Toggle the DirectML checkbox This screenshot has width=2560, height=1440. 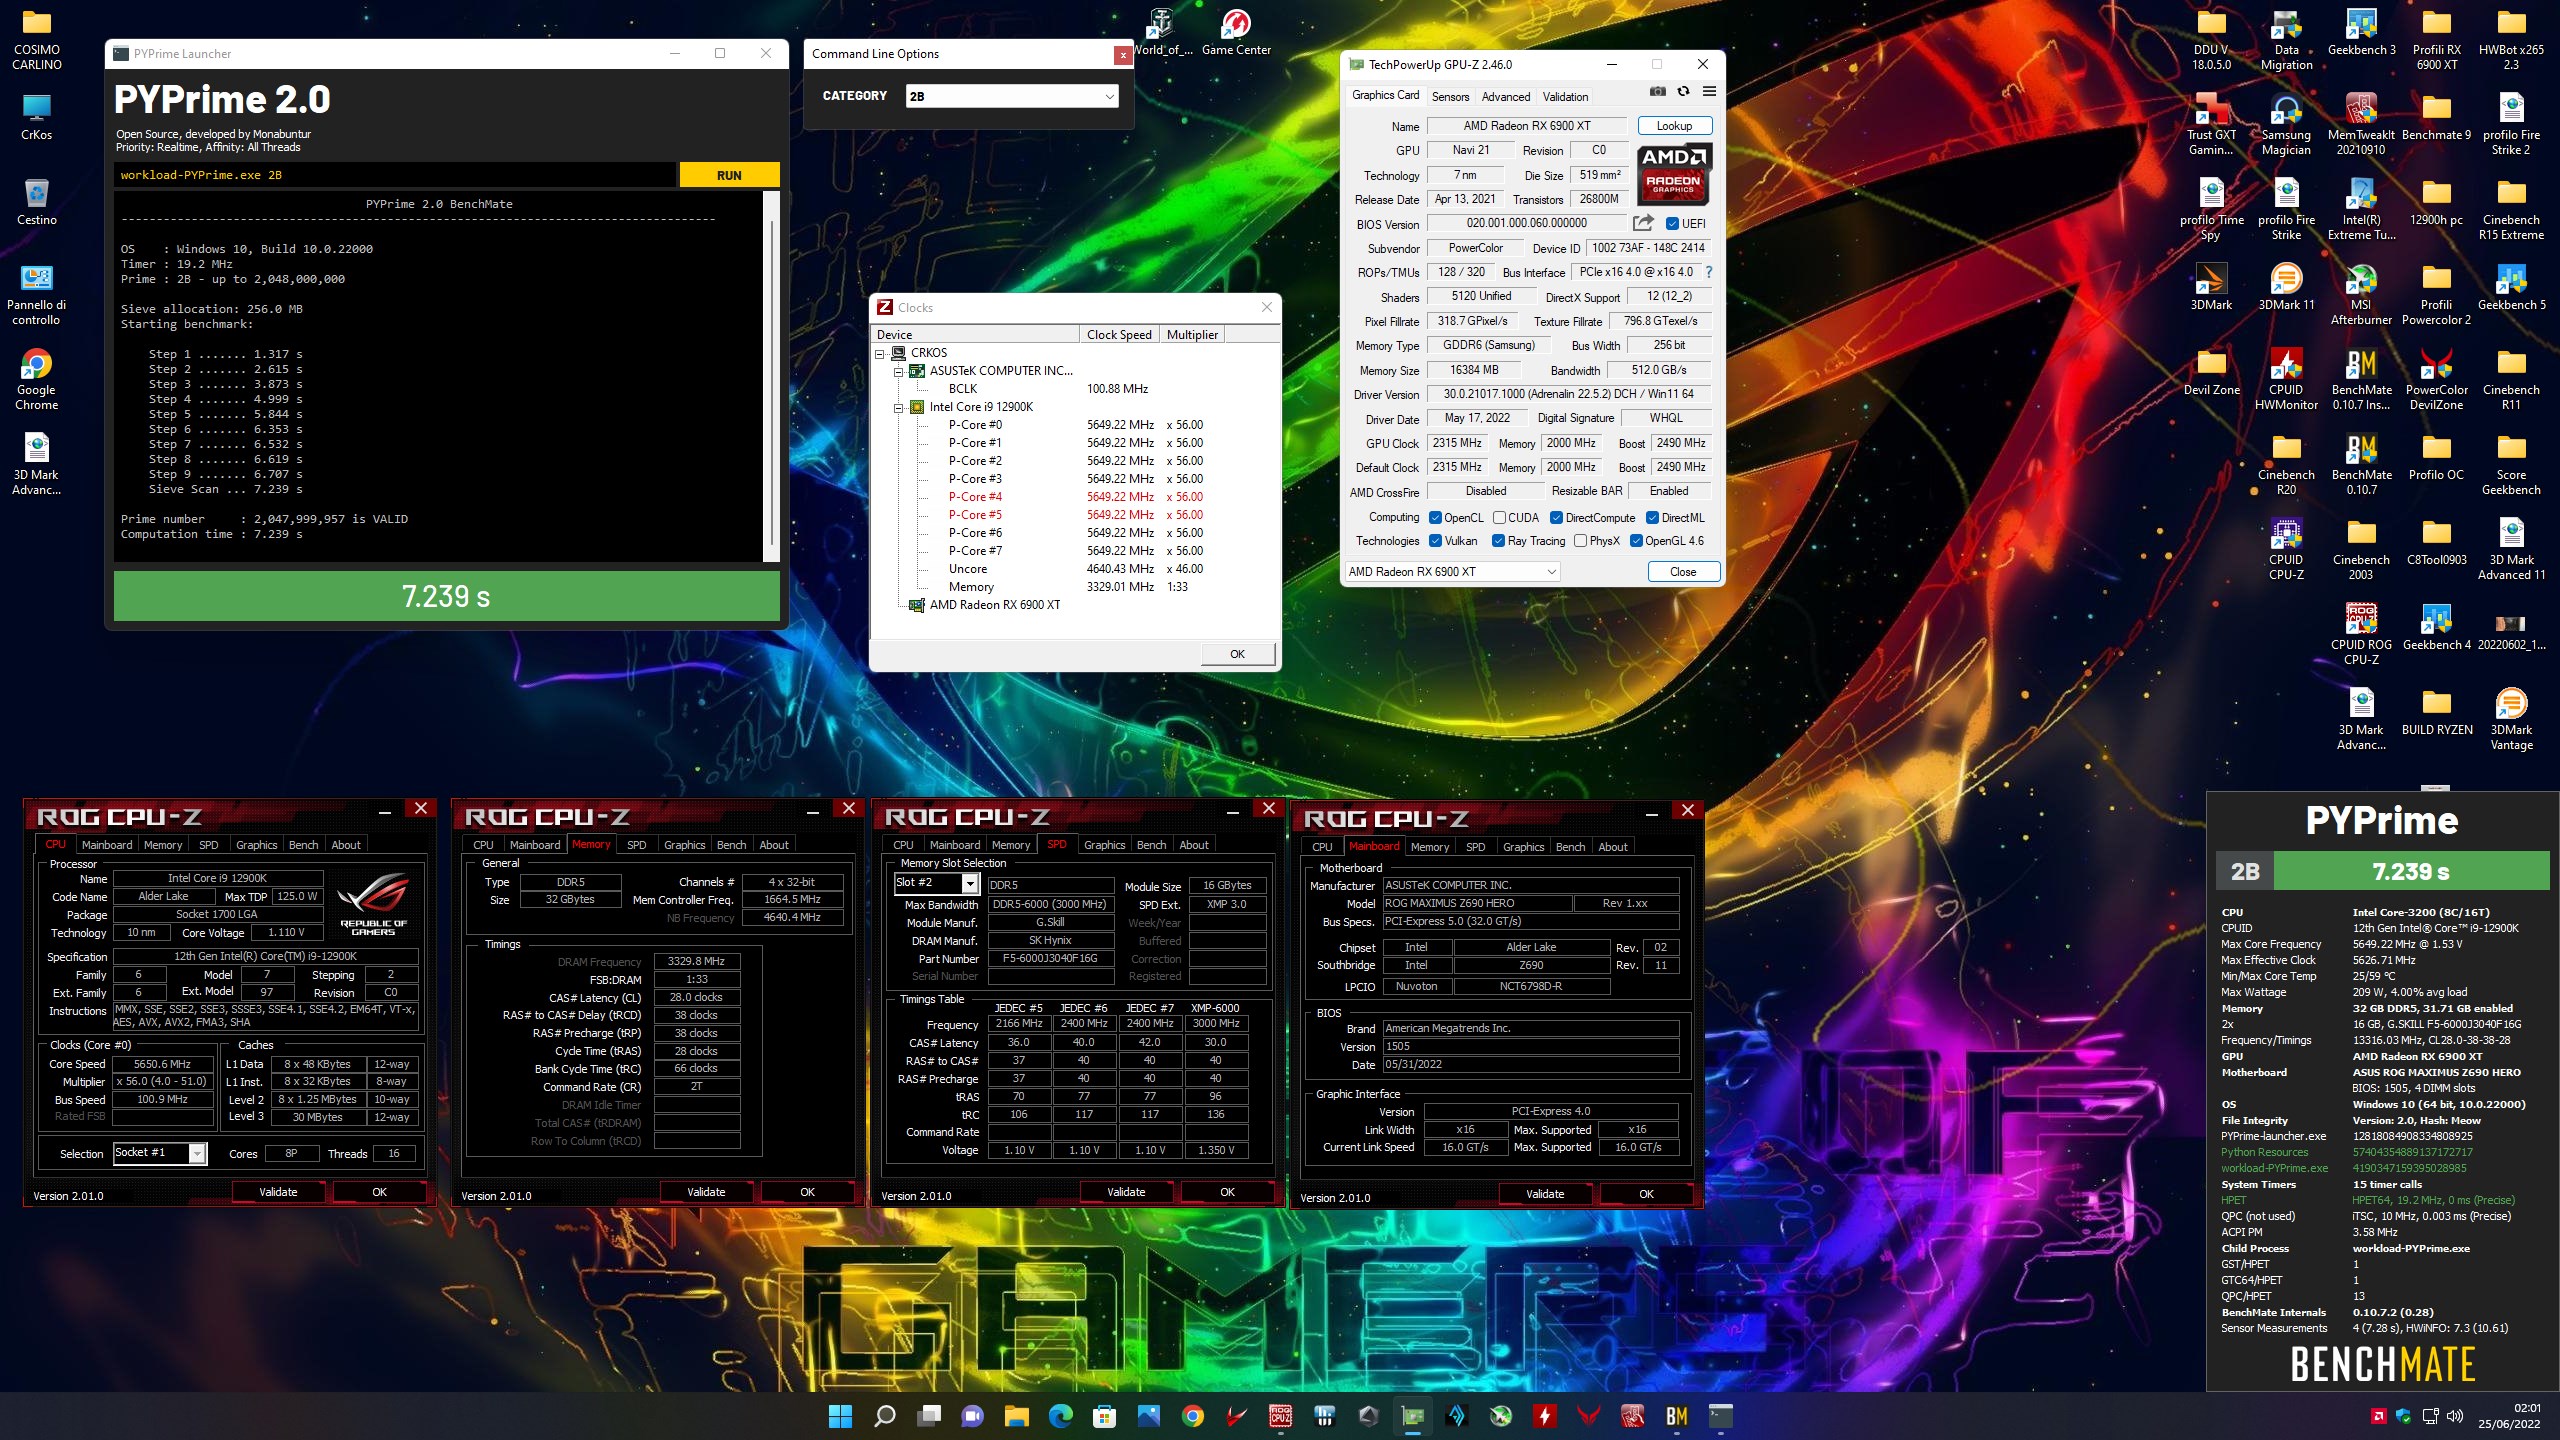pyautogui.click(x=1652, y=517)
